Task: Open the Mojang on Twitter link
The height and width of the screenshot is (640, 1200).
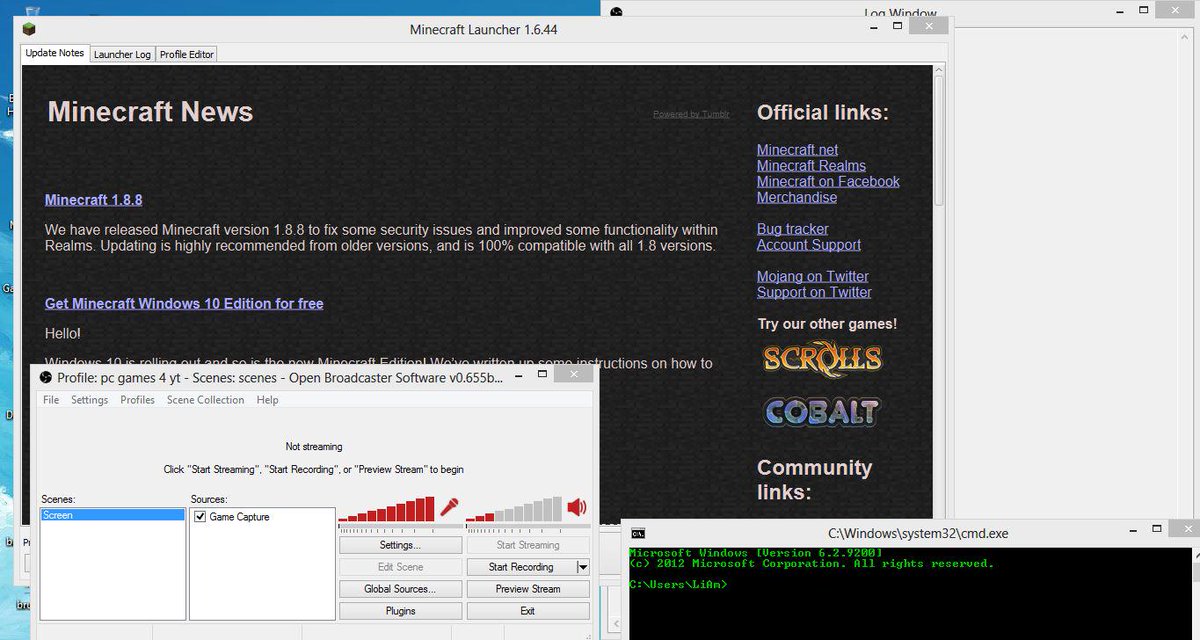Action: [x=813, y=277]
